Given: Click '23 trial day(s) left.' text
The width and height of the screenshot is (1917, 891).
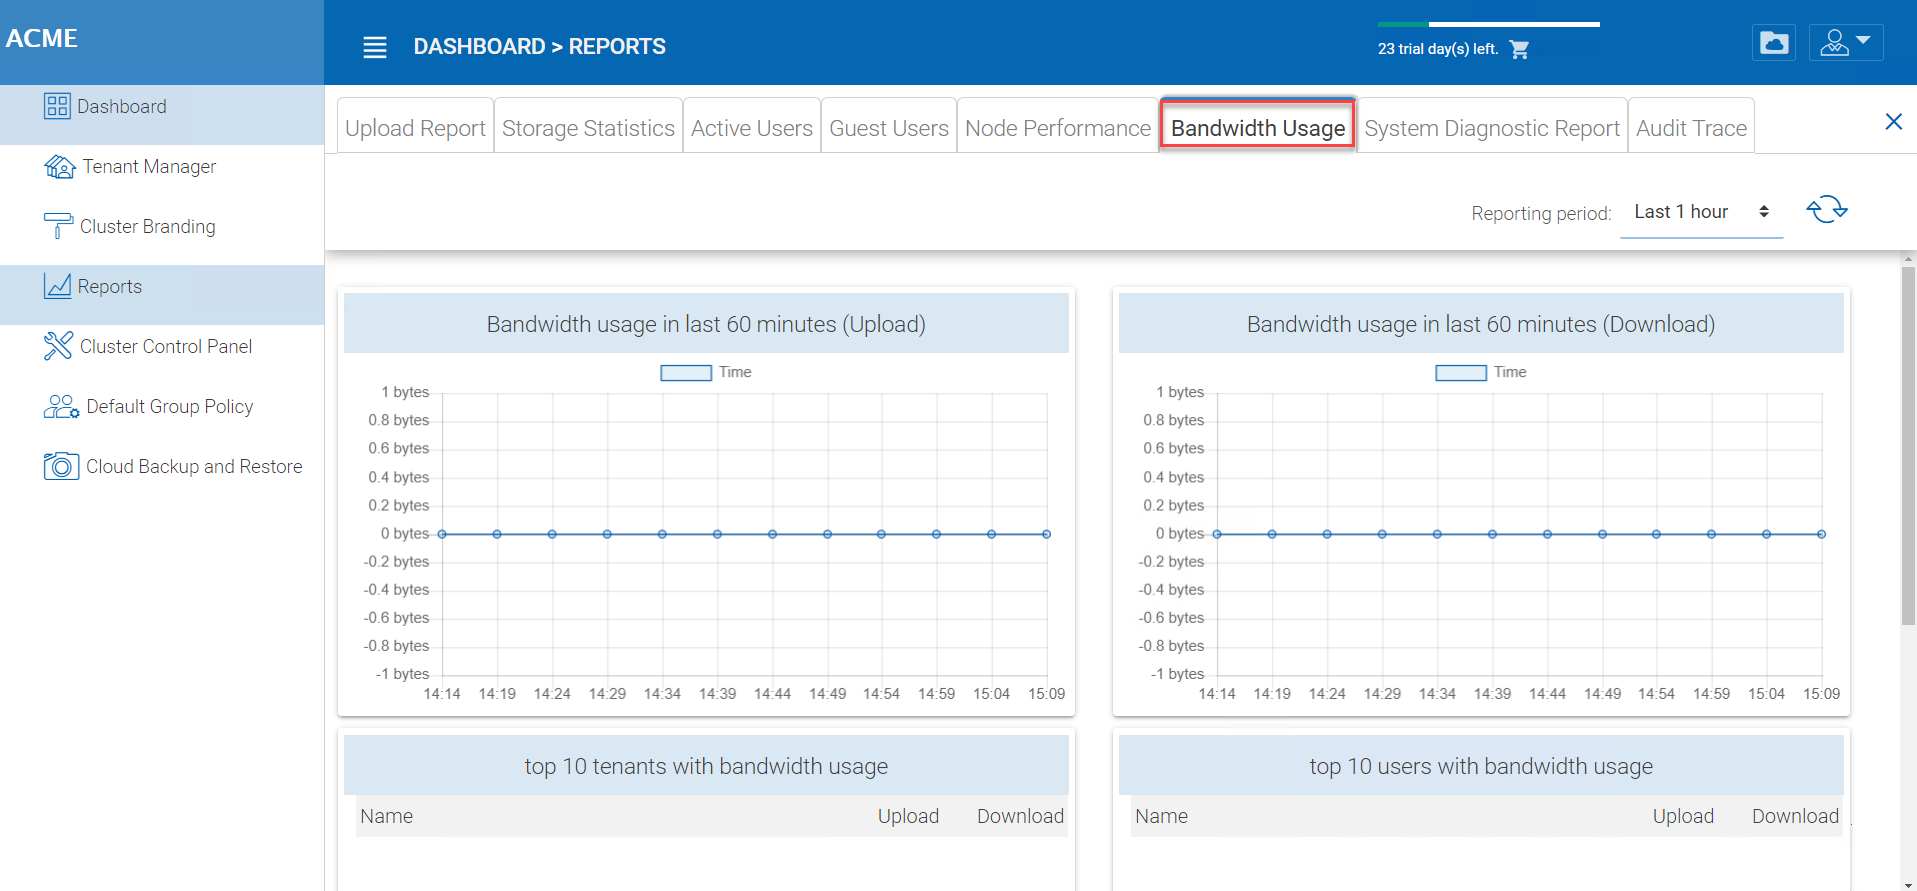Looking at the screenshot, I should click(x=1438, y=49).
